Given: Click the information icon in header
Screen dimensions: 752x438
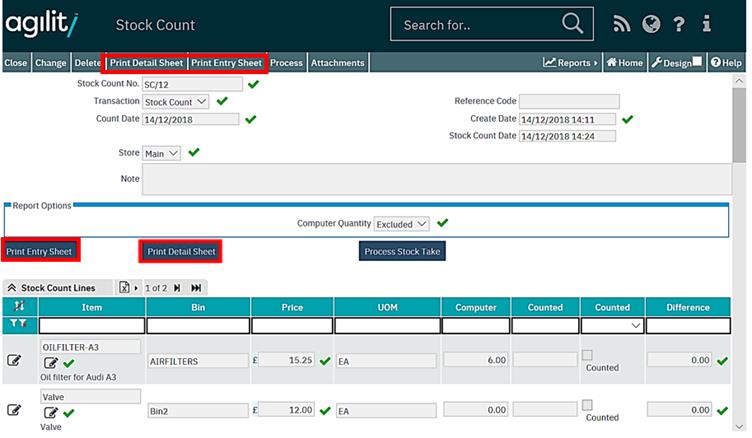Looking at the screenshot, I should (x=707, y=24).
